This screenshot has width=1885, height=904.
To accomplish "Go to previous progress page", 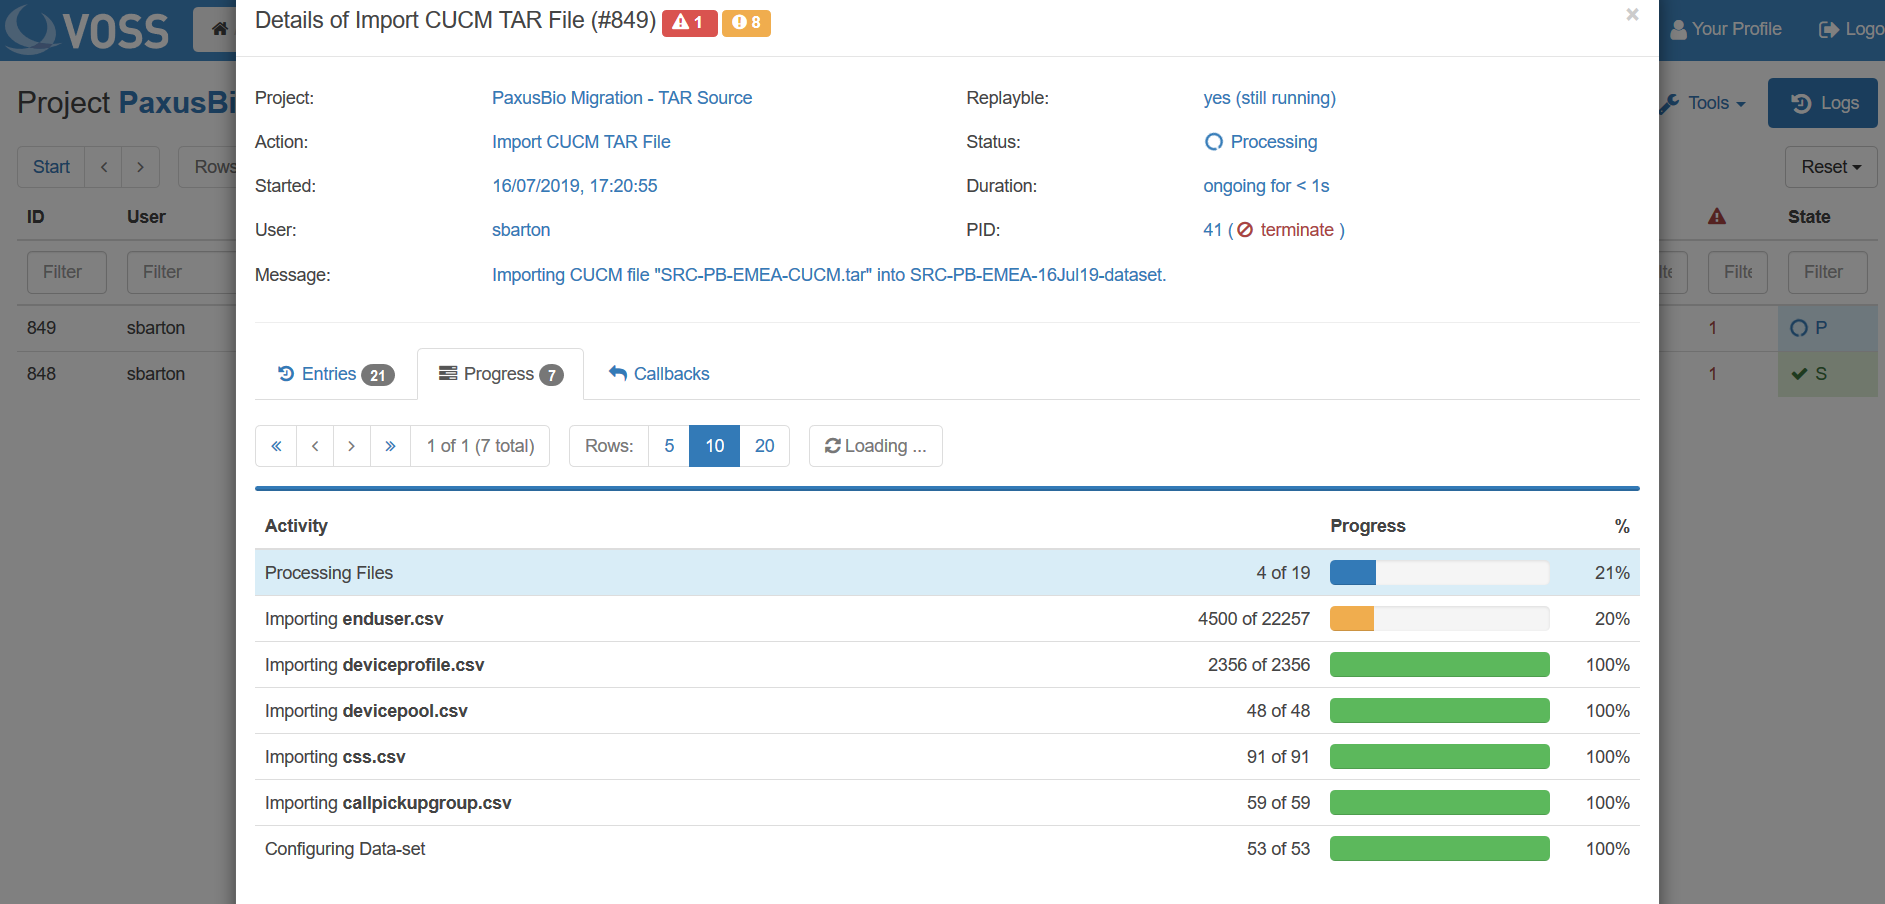I will [x=315, y=446].
